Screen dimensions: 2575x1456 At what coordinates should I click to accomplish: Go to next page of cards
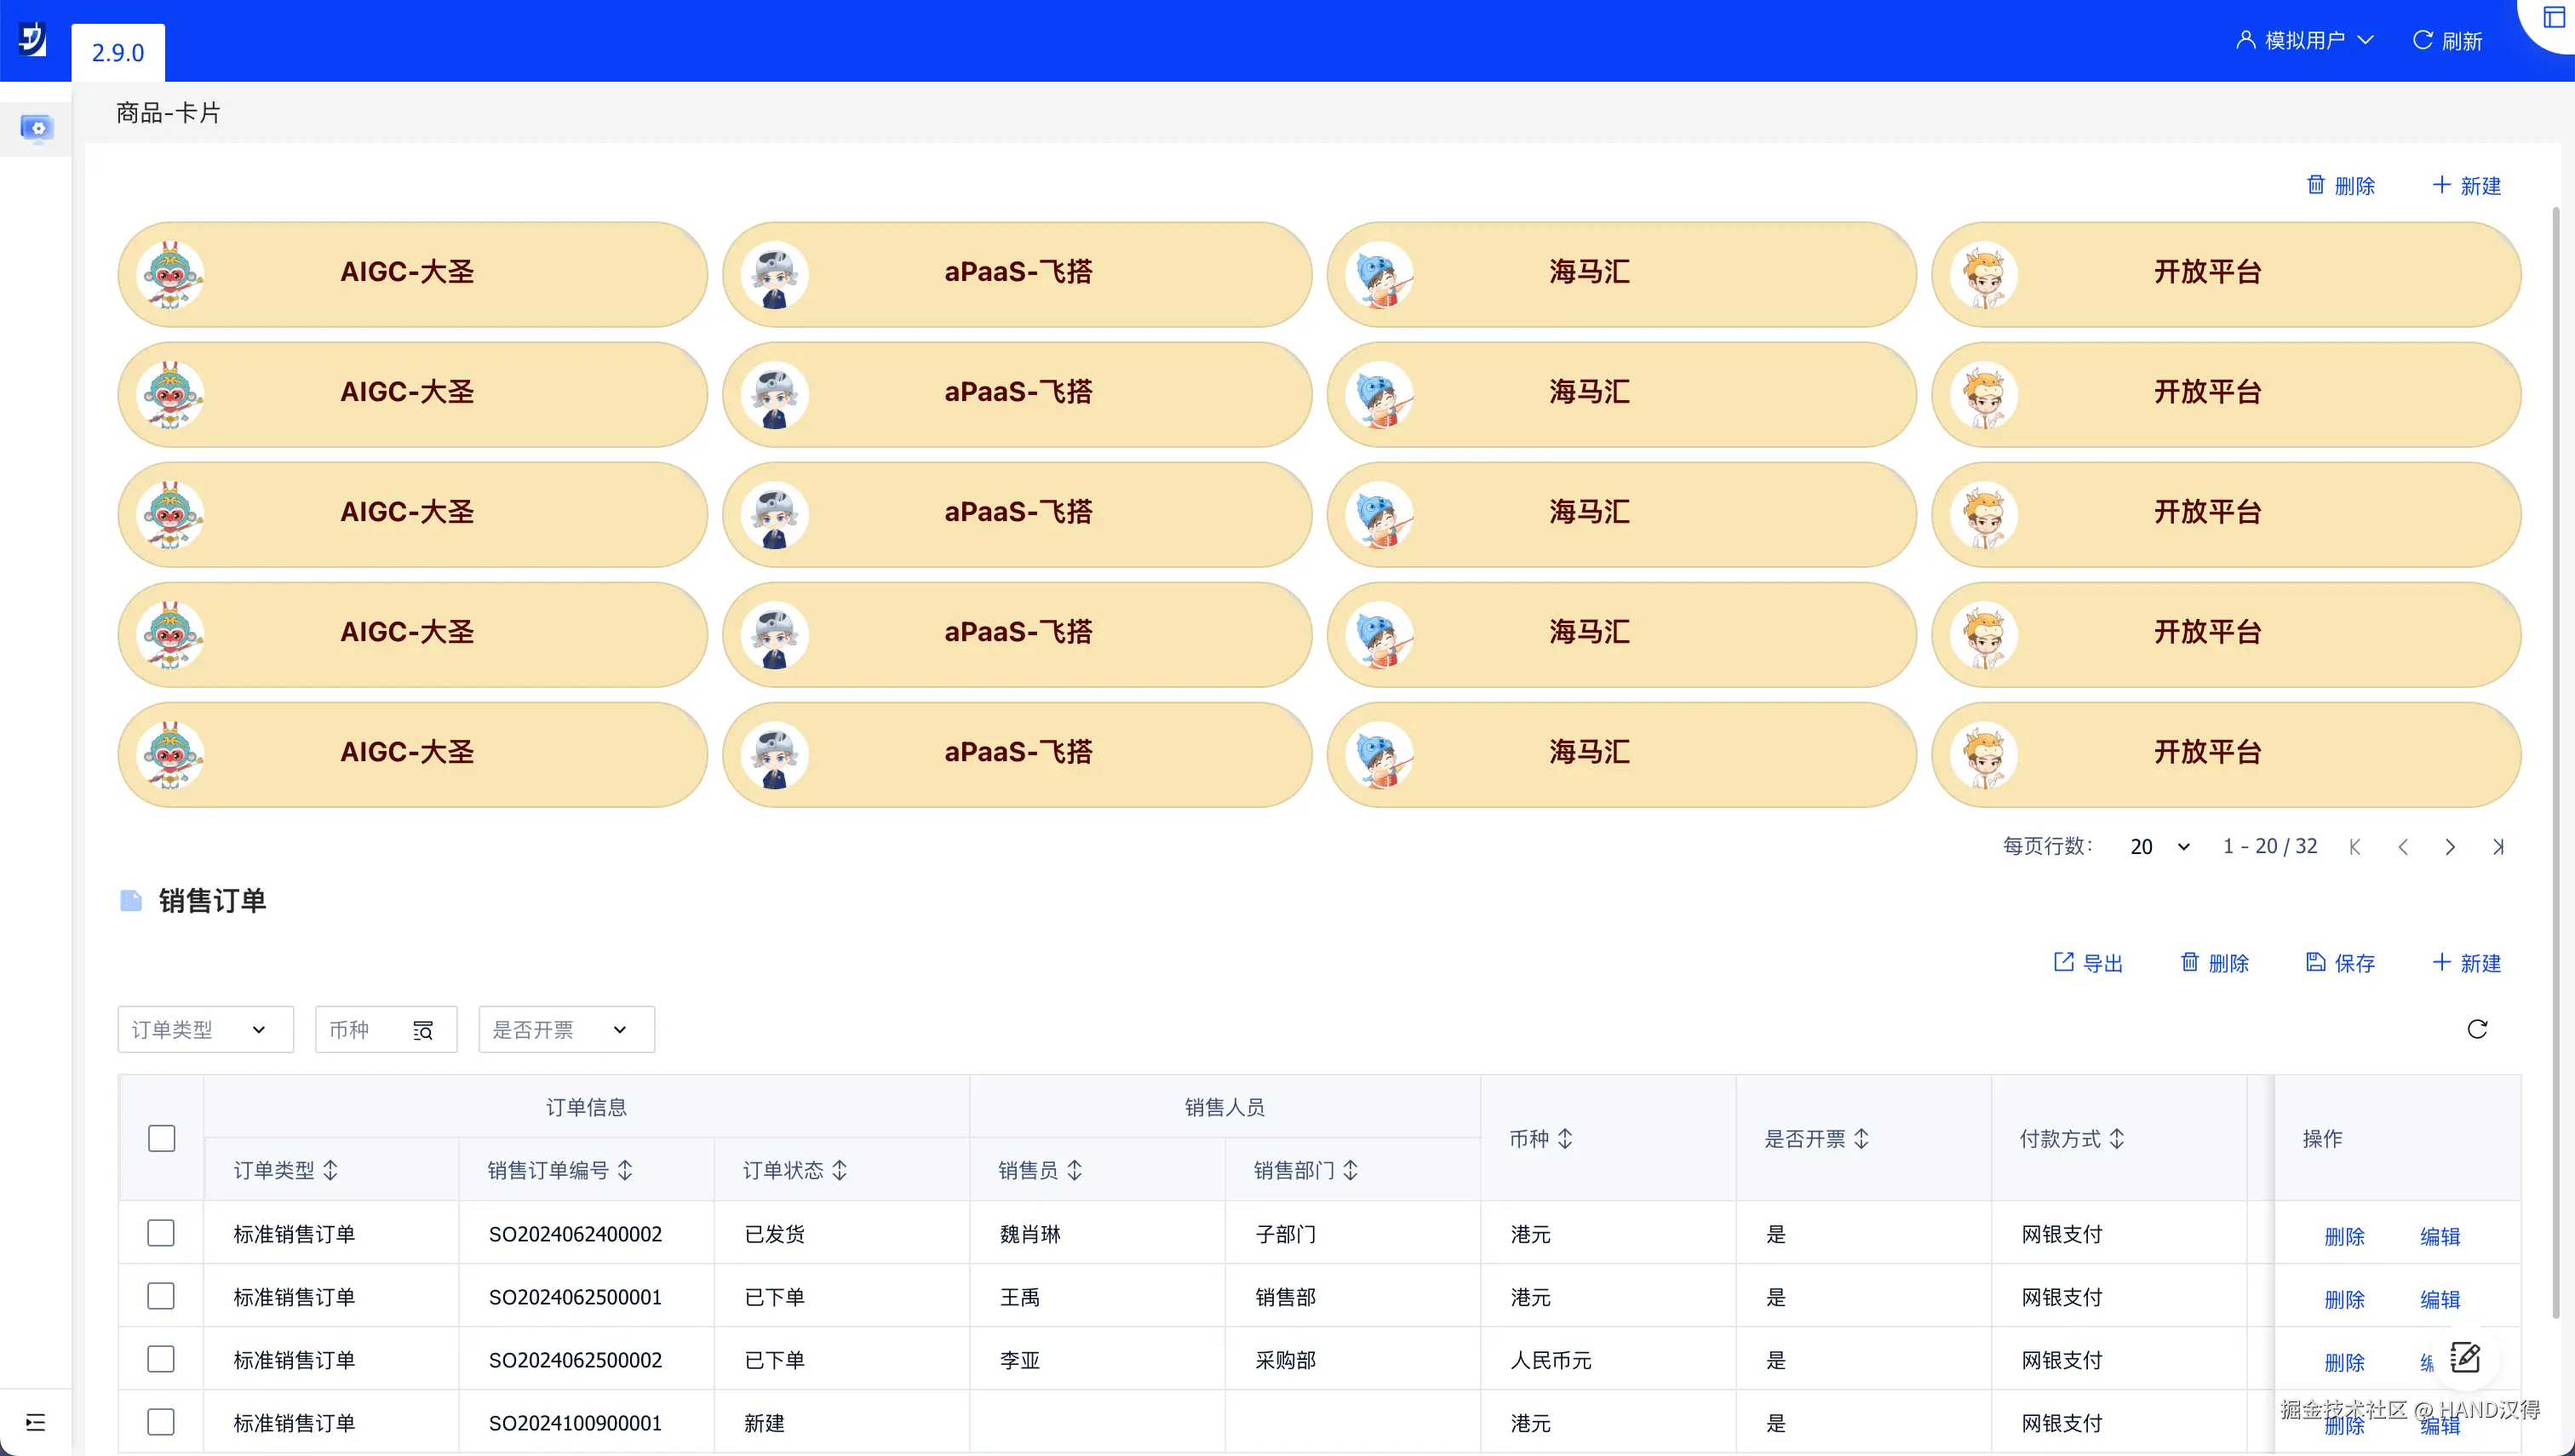coord(2449,847)
